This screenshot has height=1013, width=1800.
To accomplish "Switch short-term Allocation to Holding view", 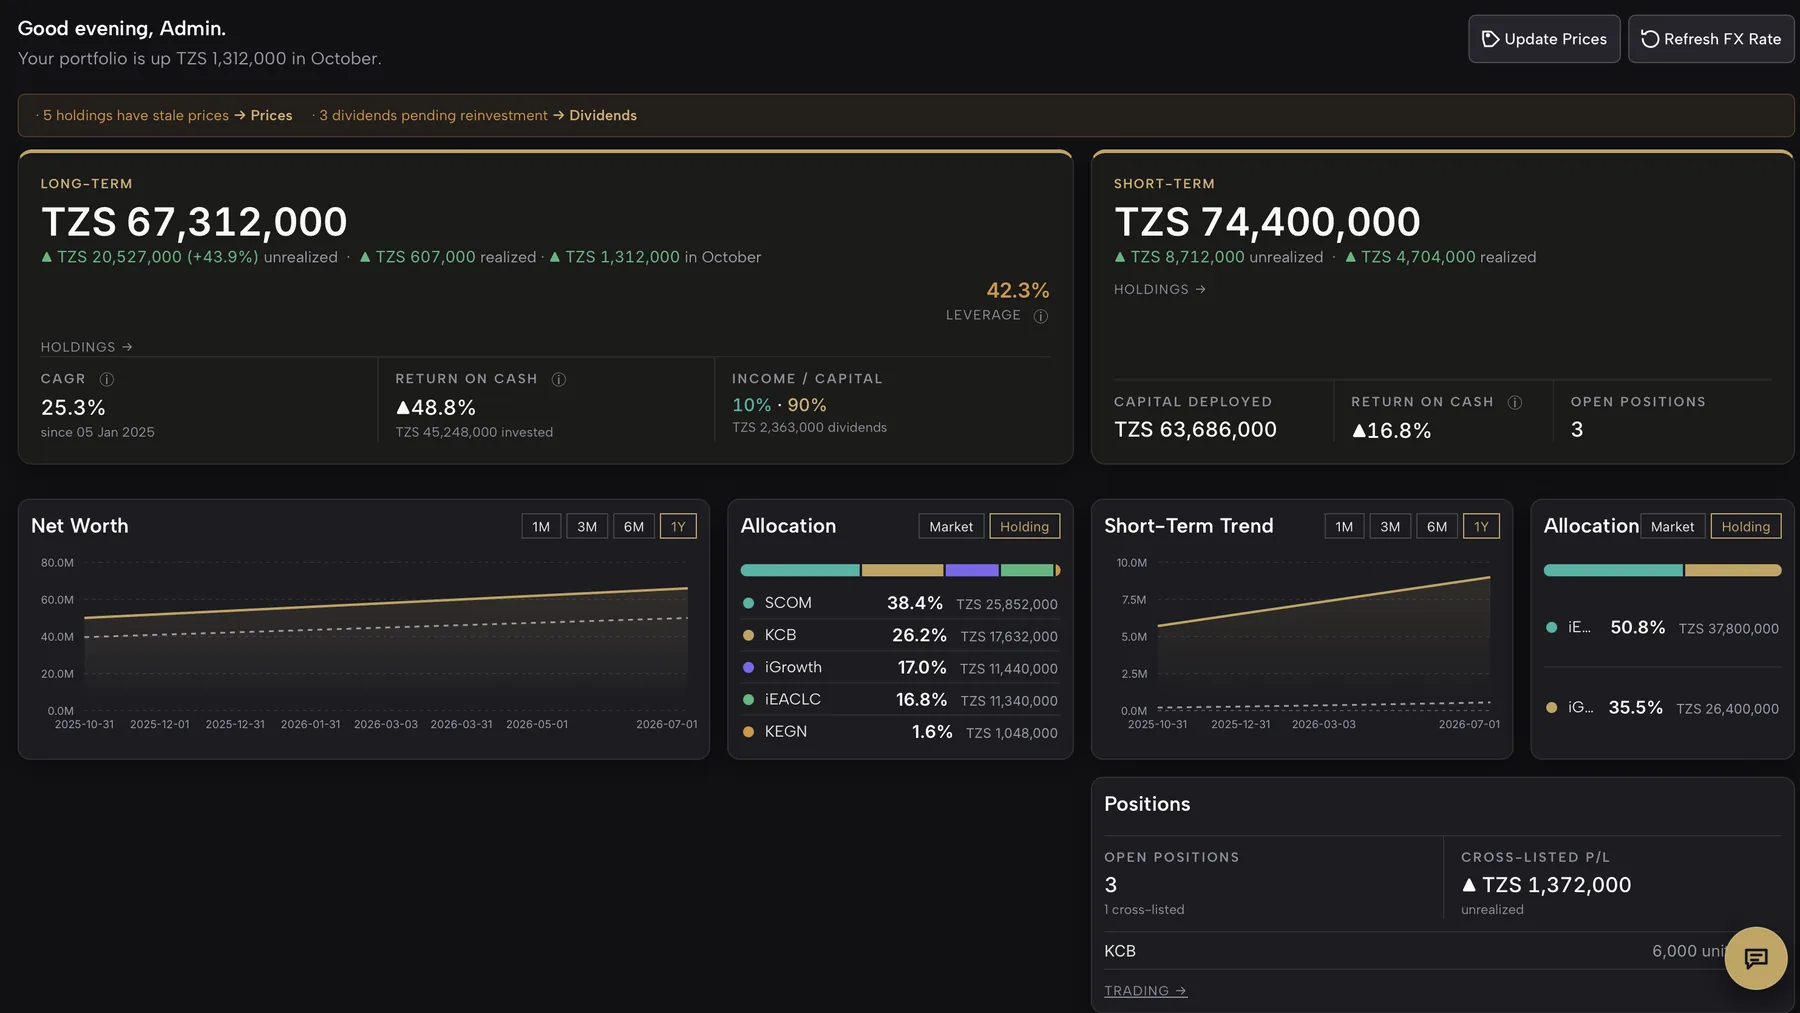I will [x=1745, y=527].
